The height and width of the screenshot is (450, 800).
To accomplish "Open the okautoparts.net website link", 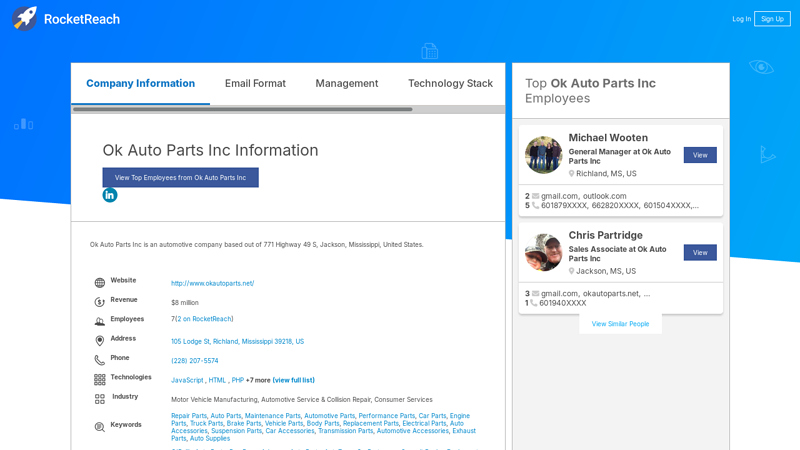I will [x=212, y=283].
